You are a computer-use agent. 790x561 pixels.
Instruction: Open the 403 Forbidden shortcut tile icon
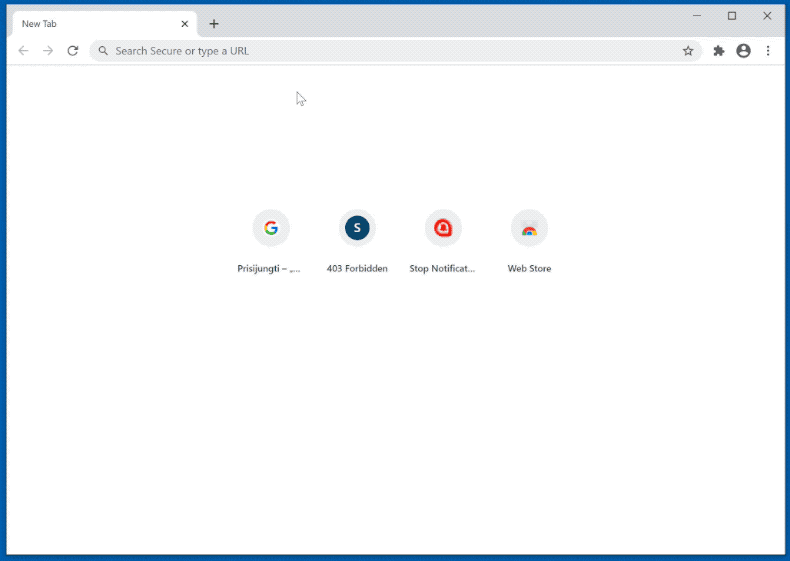(357, 228)
